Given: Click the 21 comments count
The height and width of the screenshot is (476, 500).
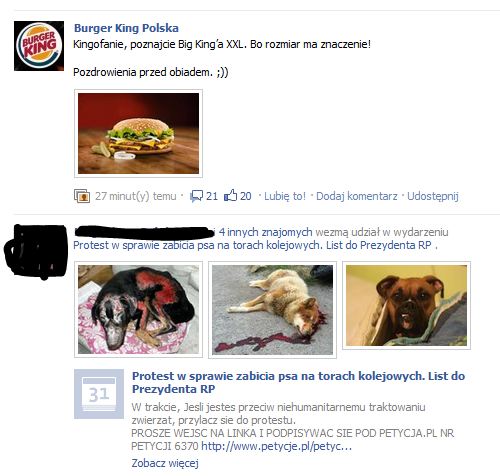Looking at the screenshot, I should click(x=212, y=196).
